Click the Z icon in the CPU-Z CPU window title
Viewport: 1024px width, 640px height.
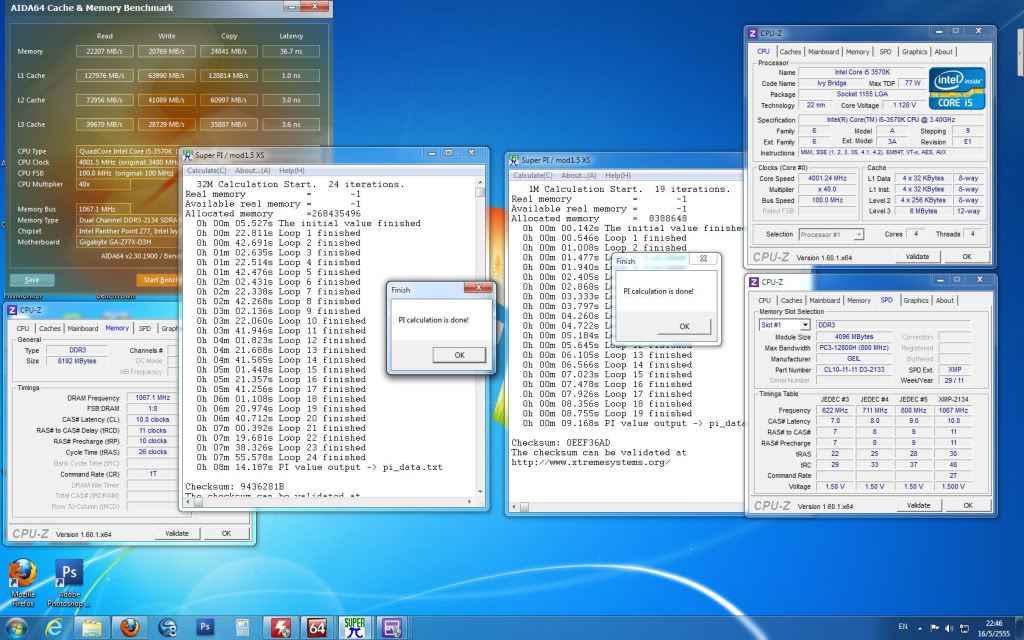(x=753, y=33)
